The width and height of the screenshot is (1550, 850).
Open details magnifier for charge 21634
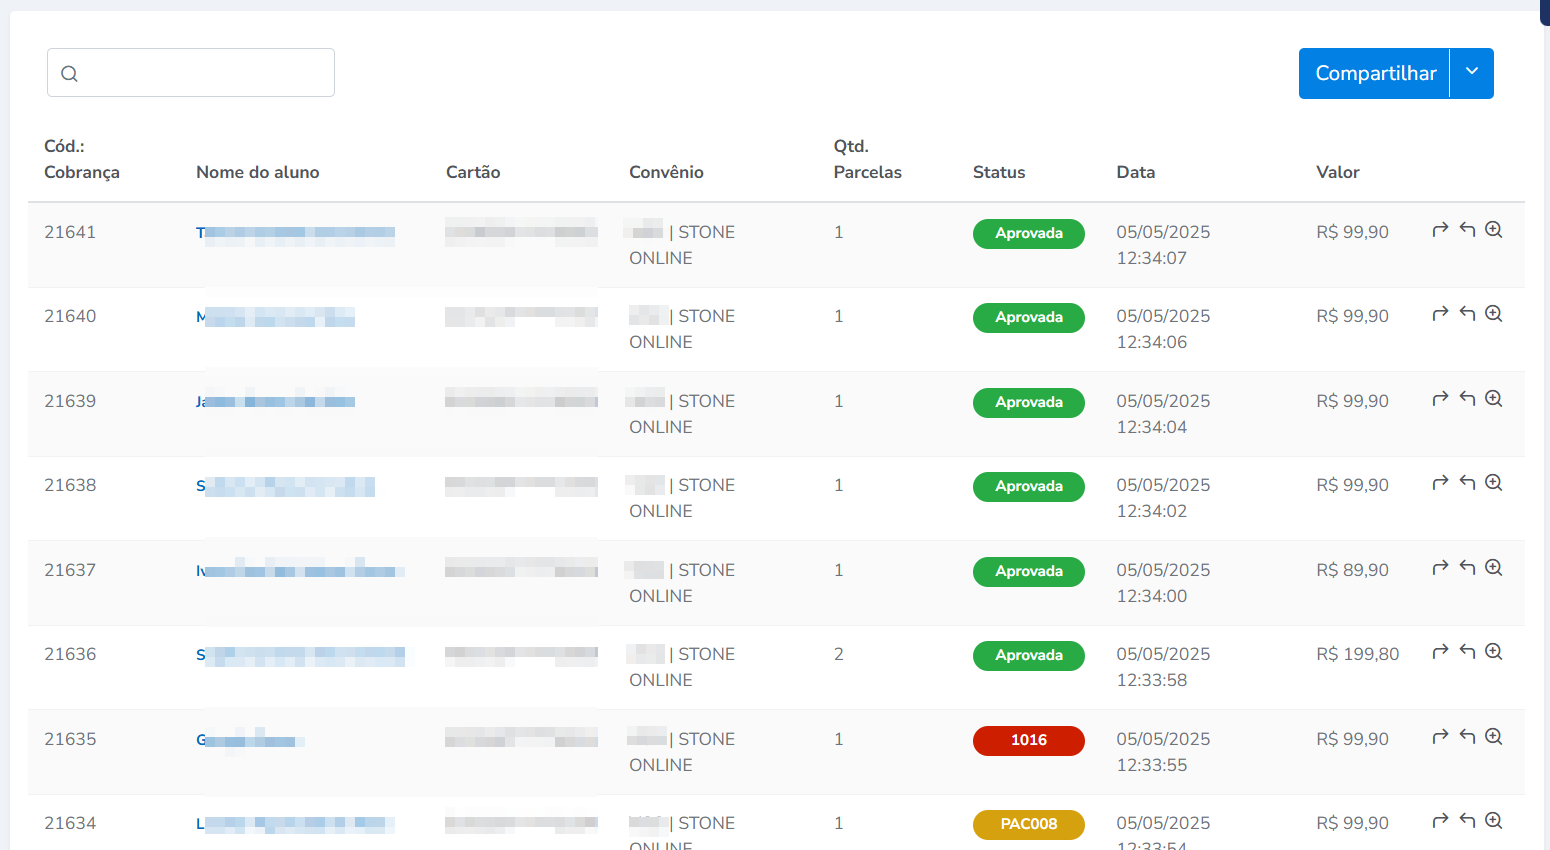(1493, 821)
